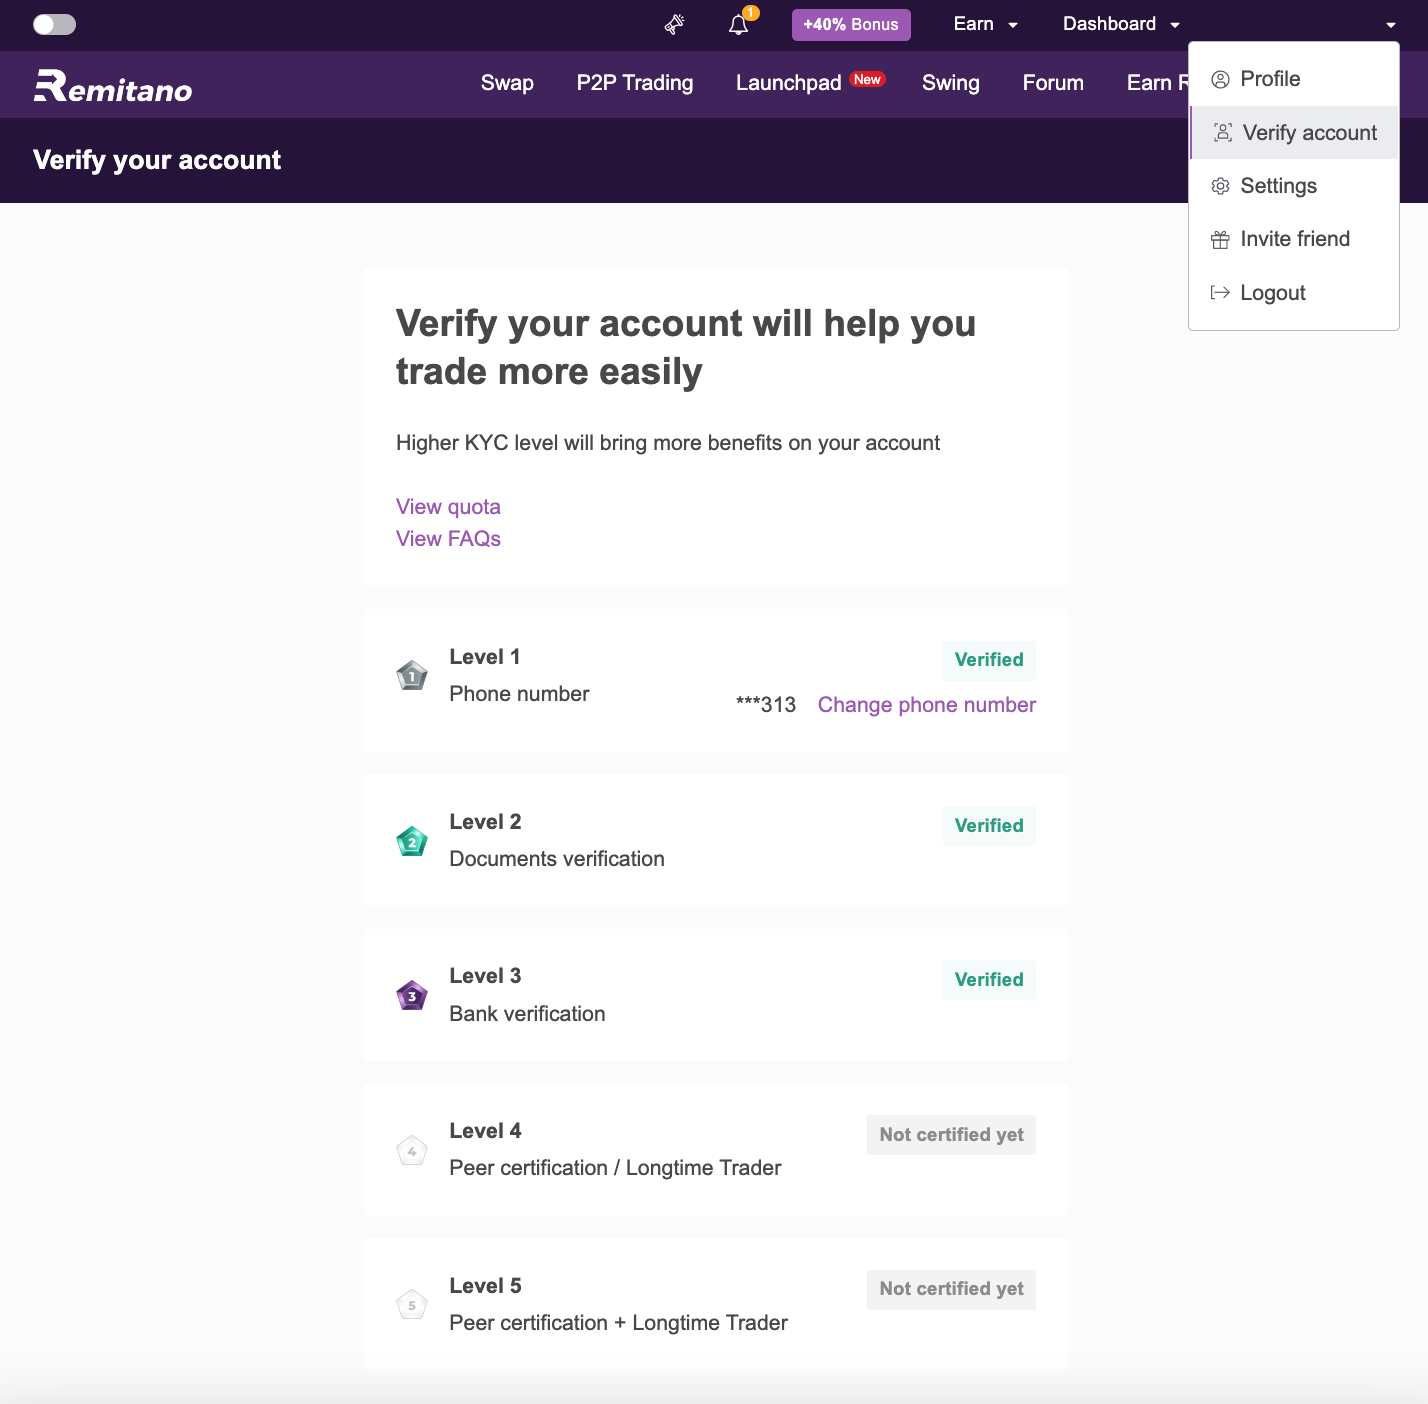
Task: Open the notifications bell
Action: pos(738,25)
